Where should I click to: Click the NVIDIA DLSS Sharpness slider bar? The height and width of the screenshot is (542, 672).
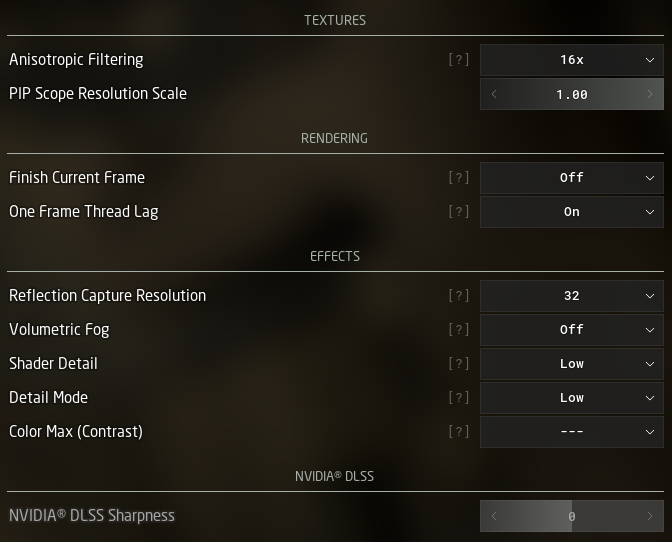click(571, 516)
